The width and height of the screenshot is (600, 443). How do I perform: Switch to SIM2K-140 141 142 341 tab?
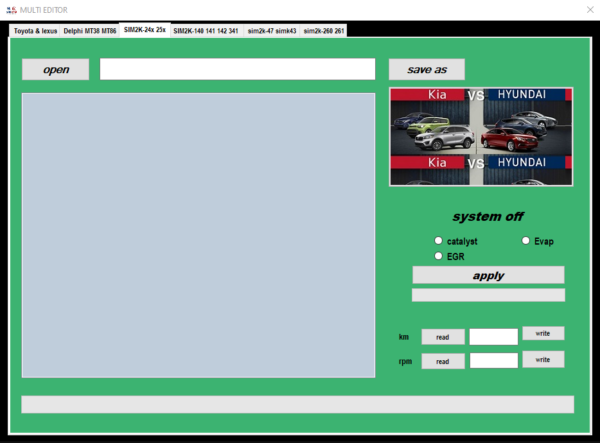(x=206, y=31)
